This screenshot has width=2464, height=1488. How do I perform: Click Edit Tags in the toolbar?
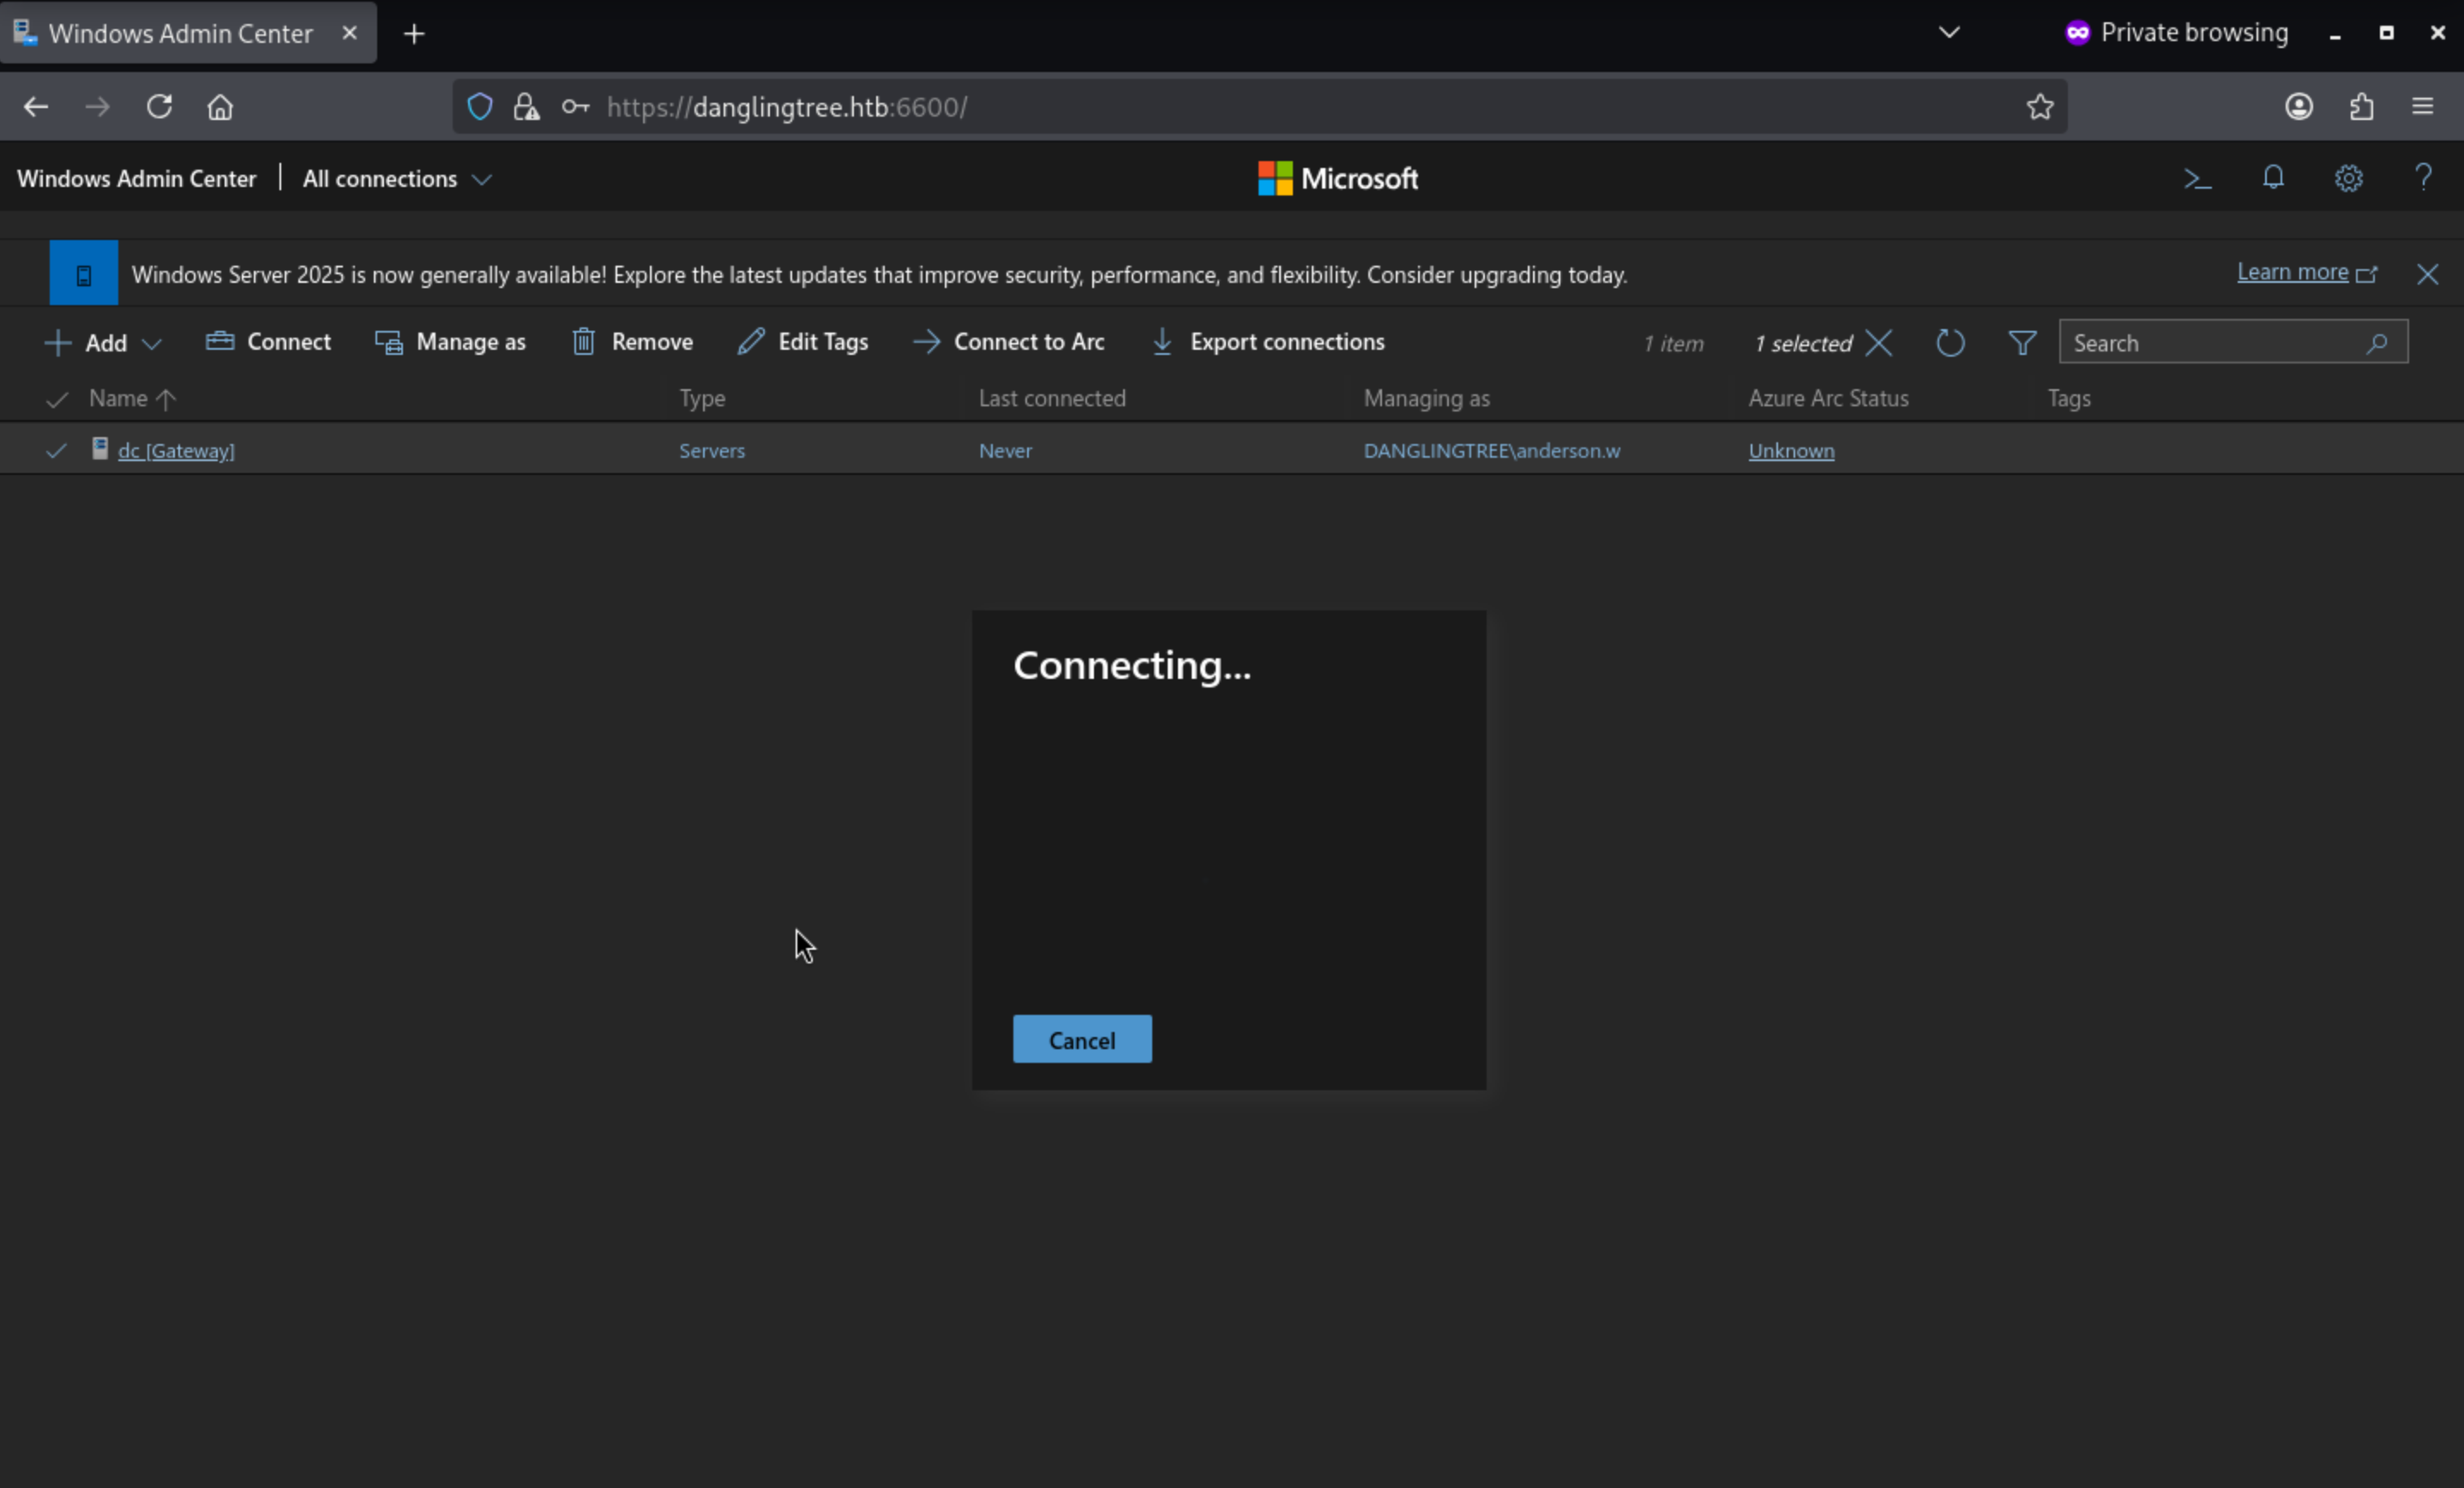(x=803, y=342)
